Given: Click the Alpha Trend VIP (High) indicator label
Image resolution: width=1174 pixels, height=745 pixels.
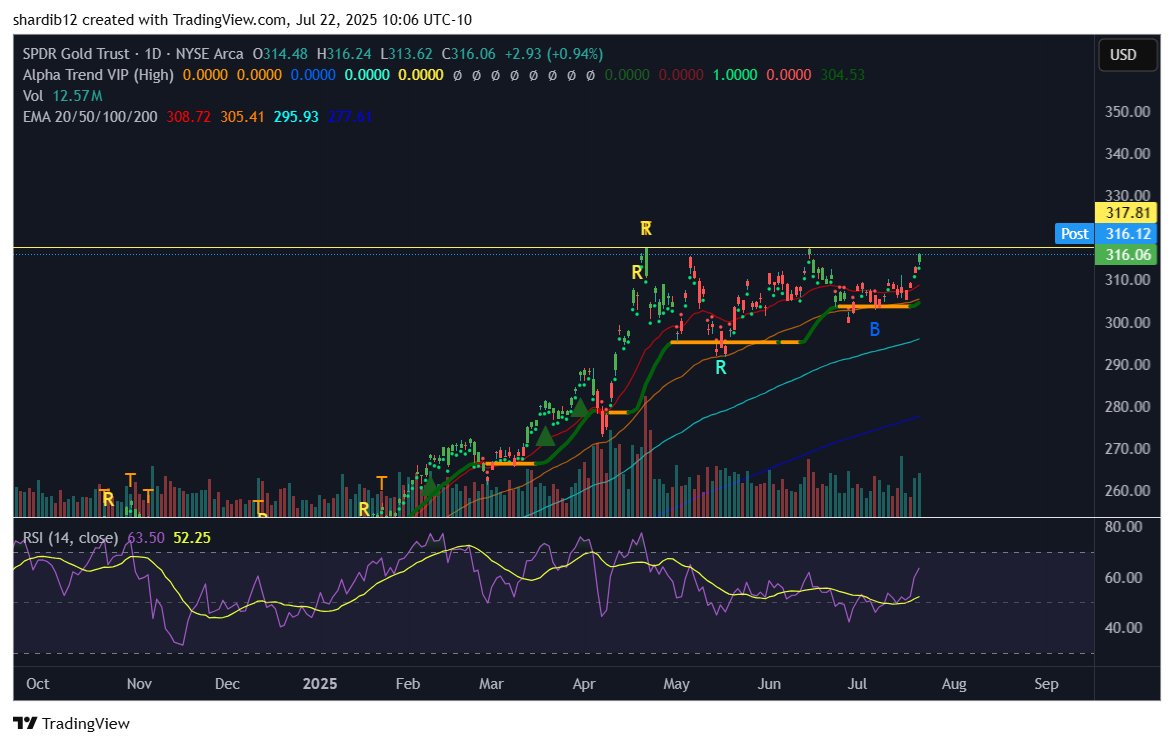Looking at the screenshot, I should pyautogui.click(x=98, y=75).
